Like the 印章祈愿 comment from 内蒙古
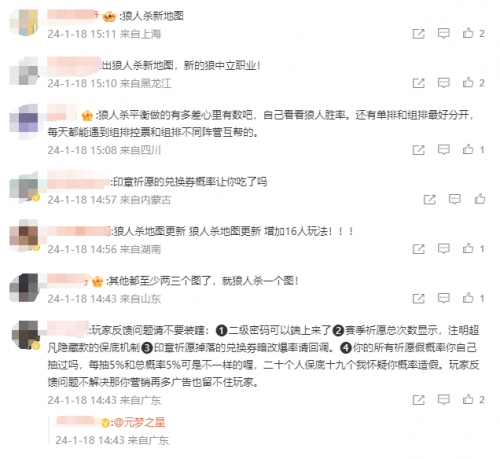Screen dimensions: 500x459 pos(480,199)
